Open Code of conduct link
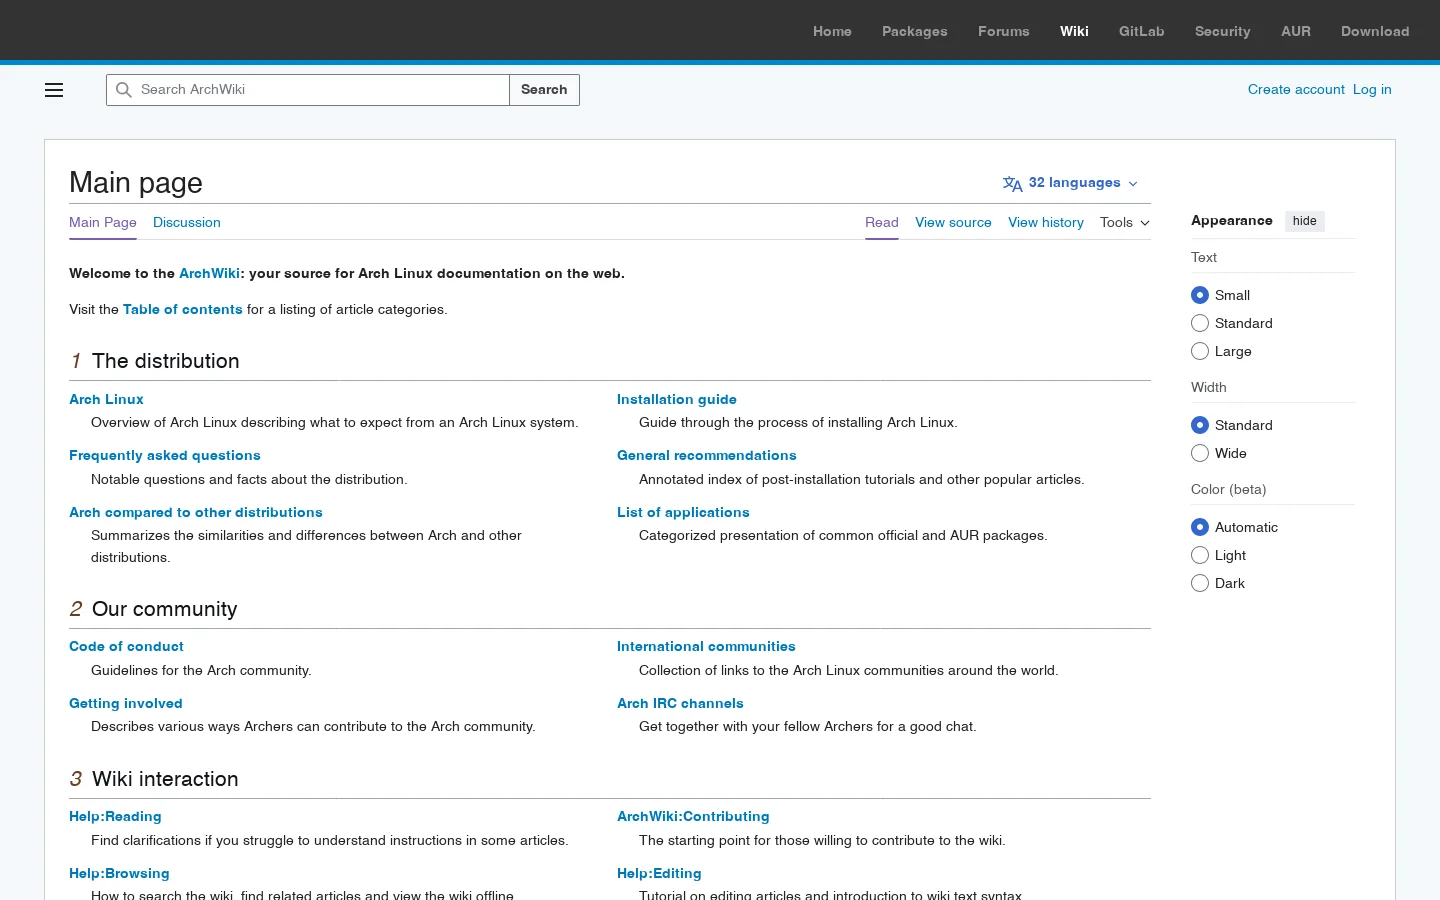The image size is (1440, 900). click(x=126, y=646)
